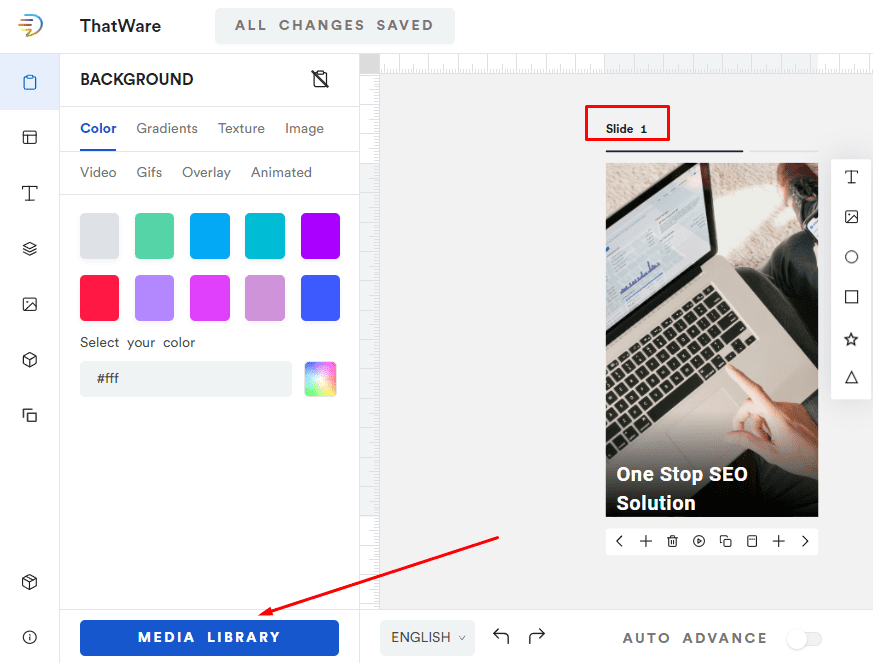Select the red color swatch

tap(99, 298)
